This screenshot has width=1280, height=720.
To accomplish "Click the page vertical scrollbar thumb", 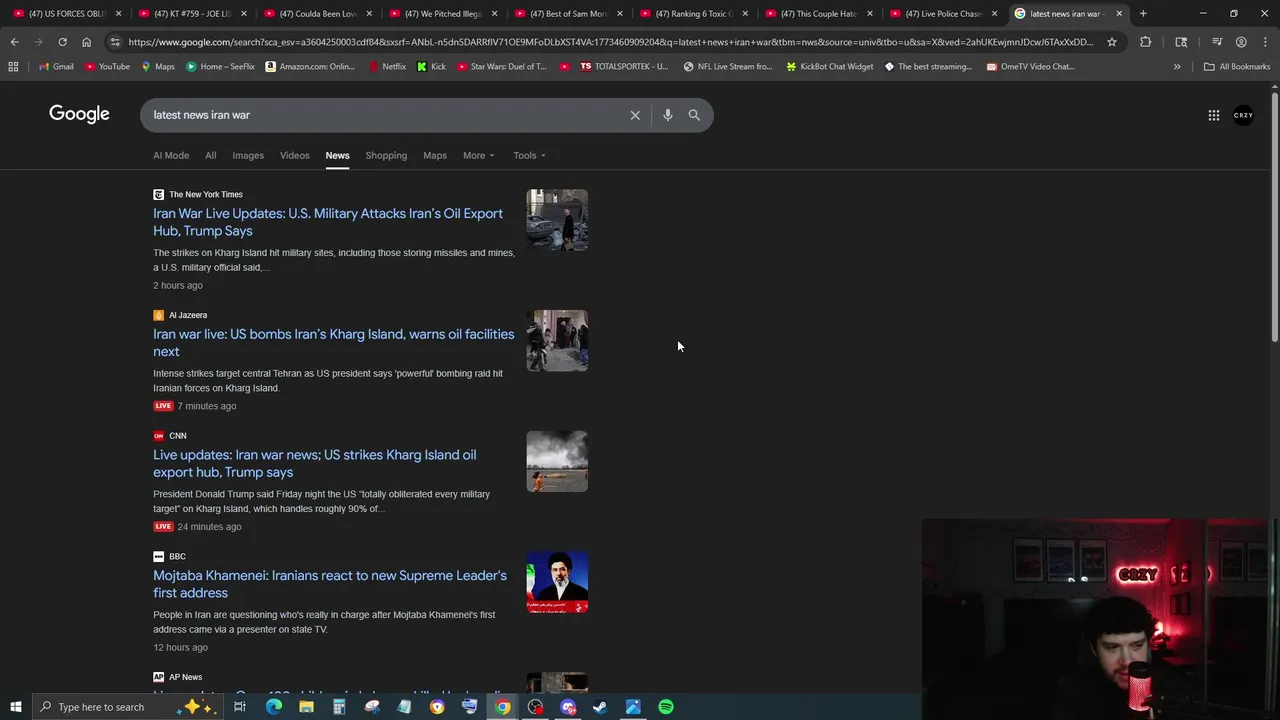I will (1274, 217).
